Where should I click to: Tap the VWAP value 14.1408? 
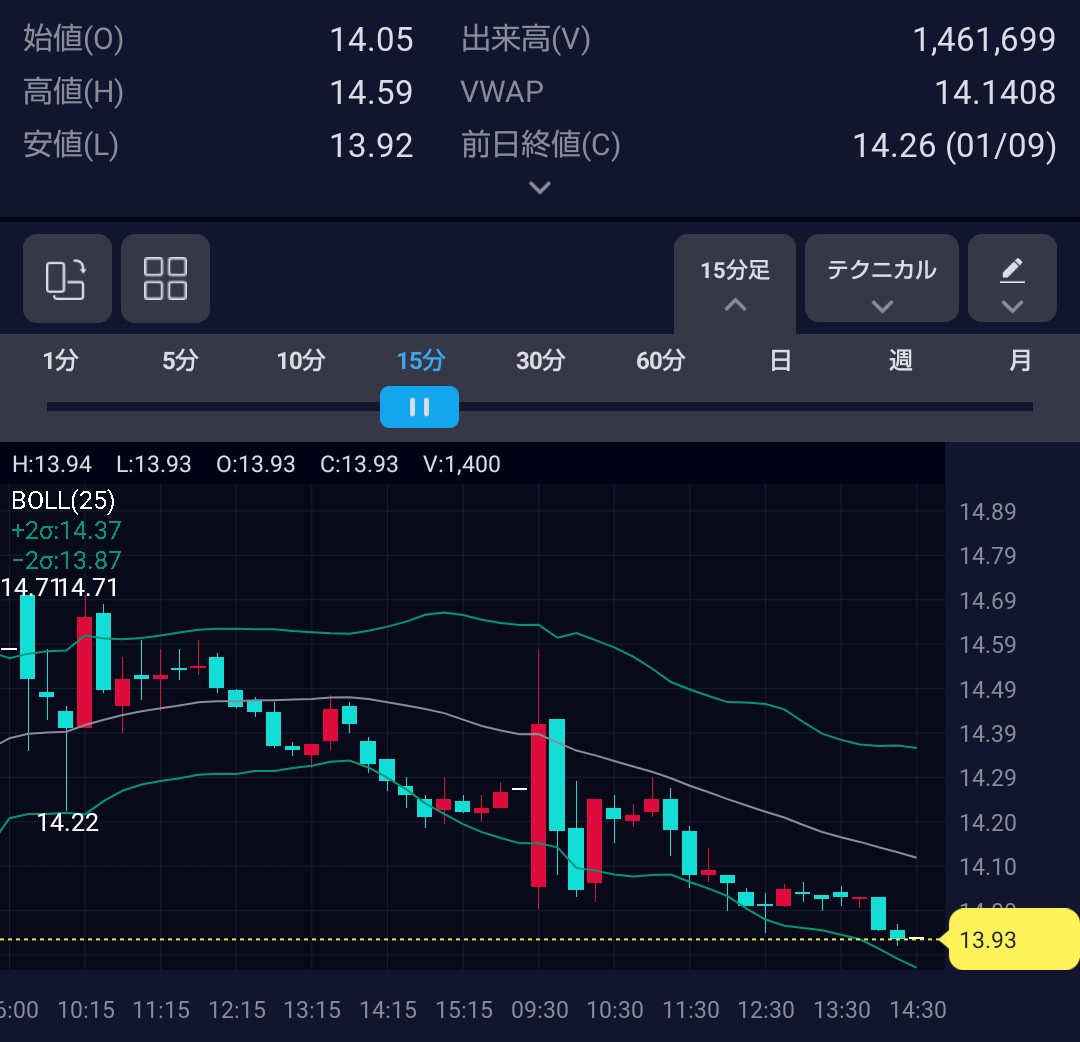pos(994,93)
